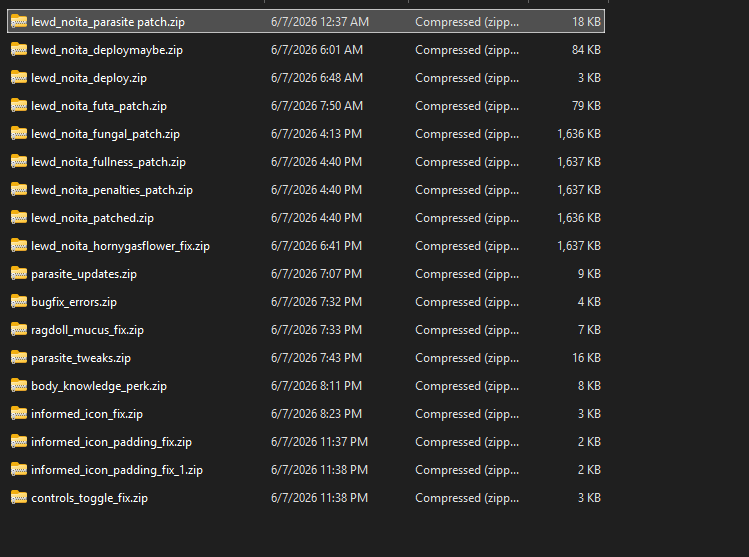This screenshot has width=749, height=557.
Task: Select file name lewd_noita_fungal_patch.zip
Action: point(106,134)
